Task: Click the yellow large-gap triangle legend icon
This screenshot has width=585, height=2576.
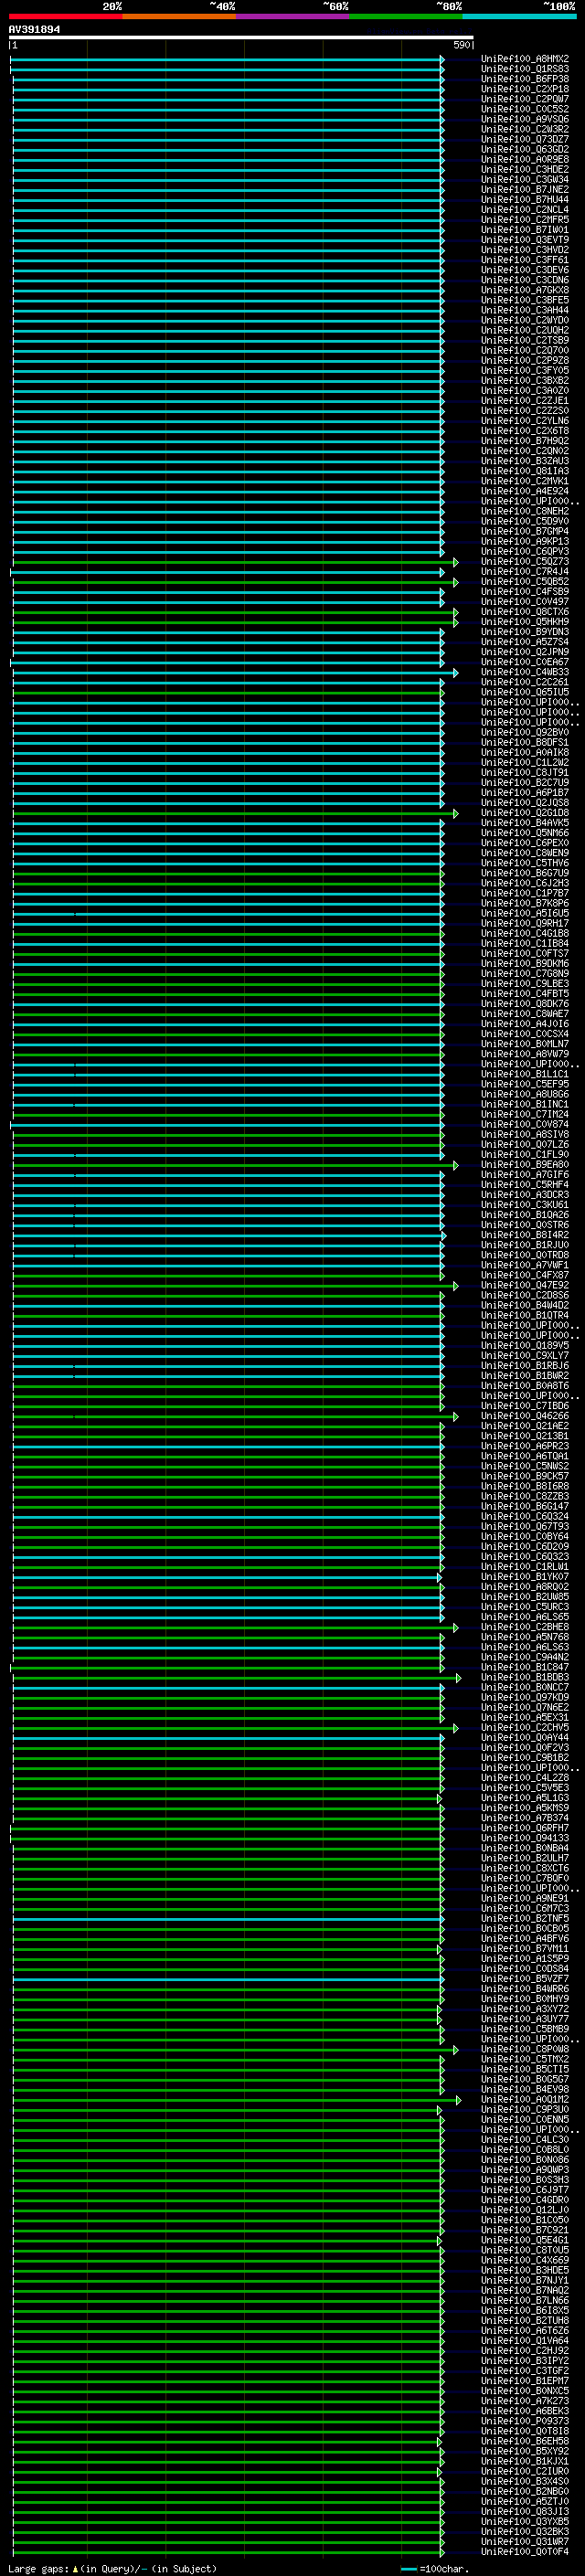Action: [x=75, y=2569]
